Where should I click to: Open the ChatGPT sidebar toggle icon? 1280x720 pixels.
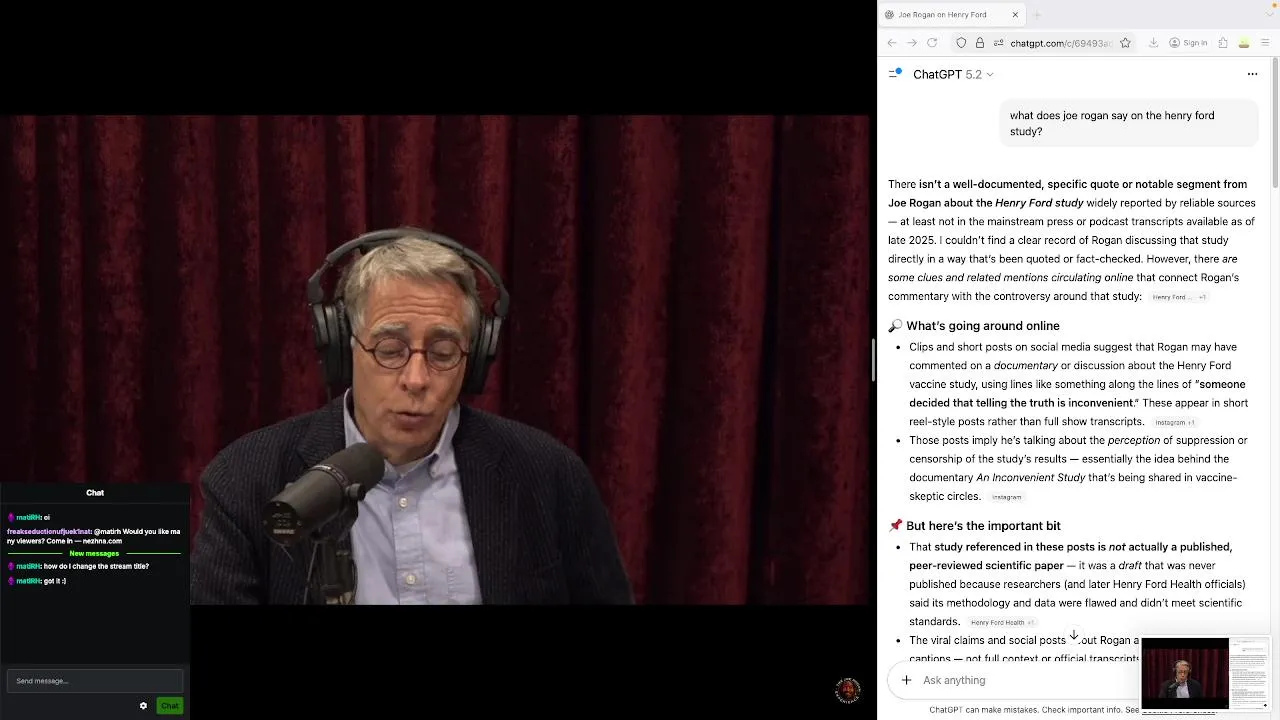coord(895,74)
